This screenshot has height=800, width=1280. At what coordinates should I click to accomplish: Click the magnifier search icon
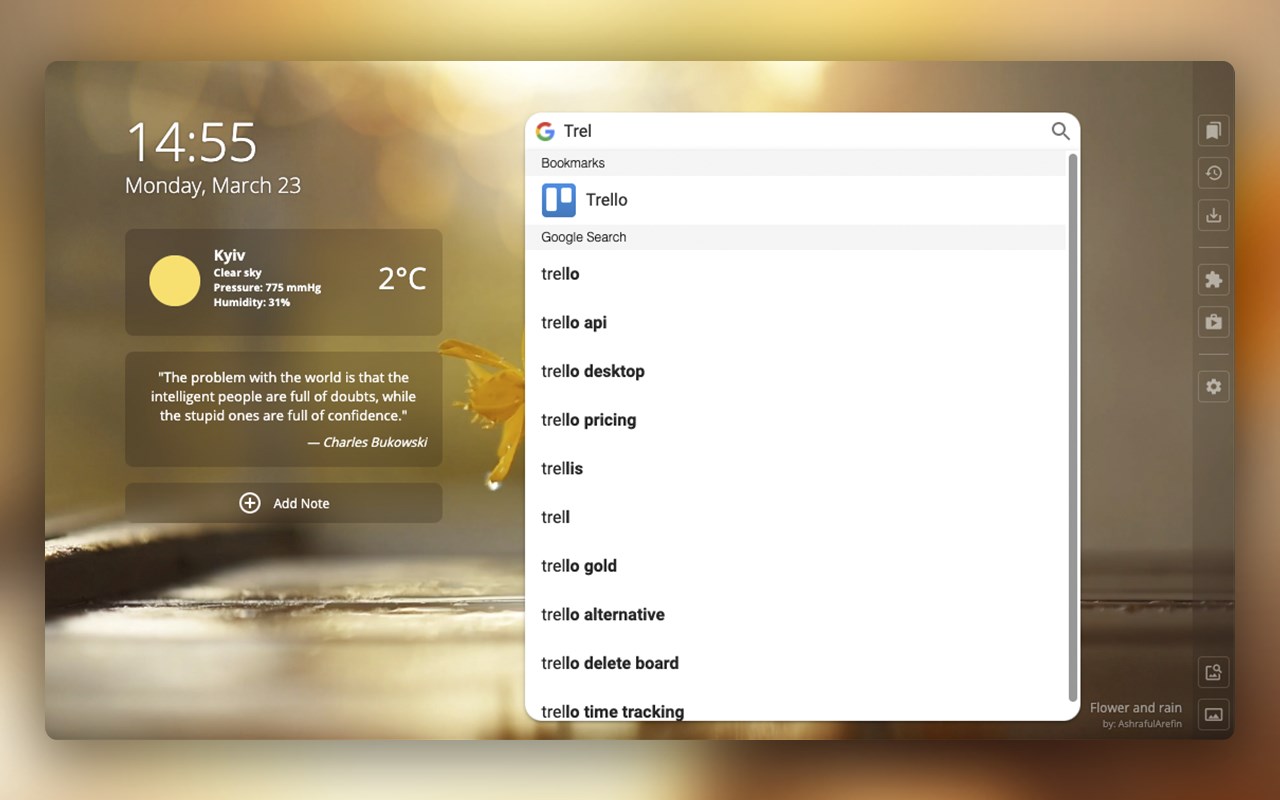coord(1060,131)
